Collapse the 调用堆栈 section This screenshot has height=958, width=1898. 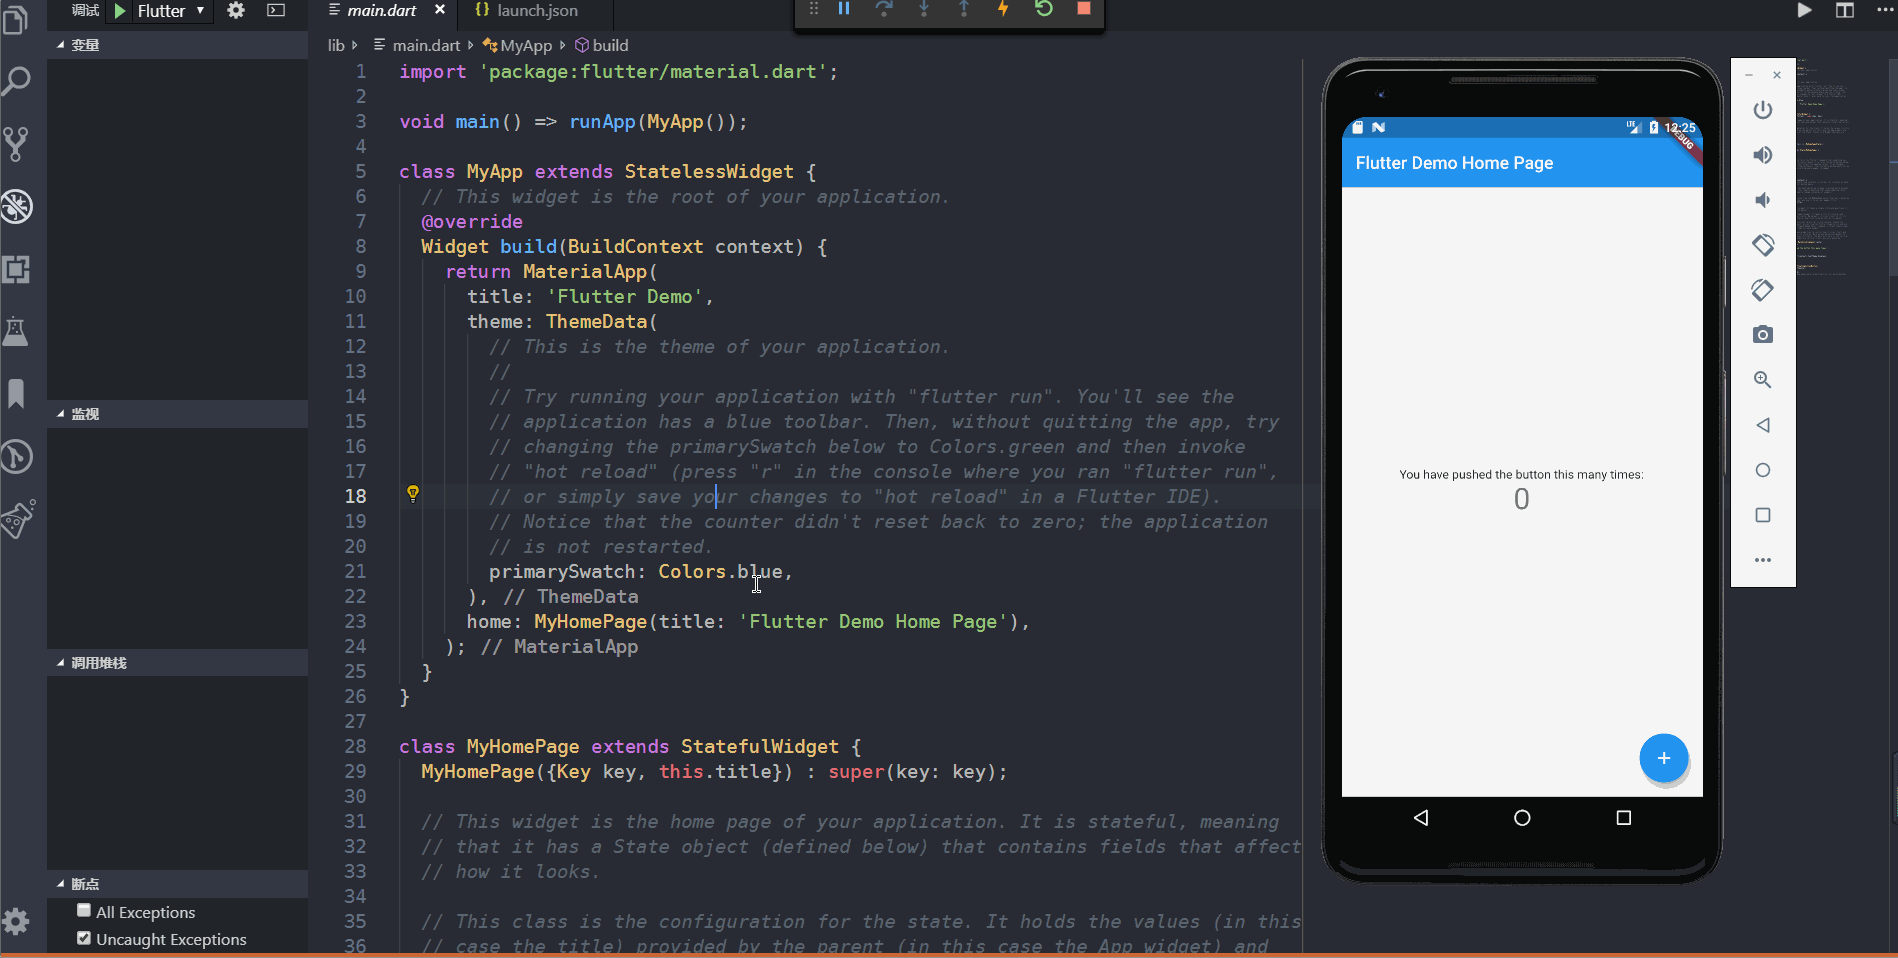178,663
